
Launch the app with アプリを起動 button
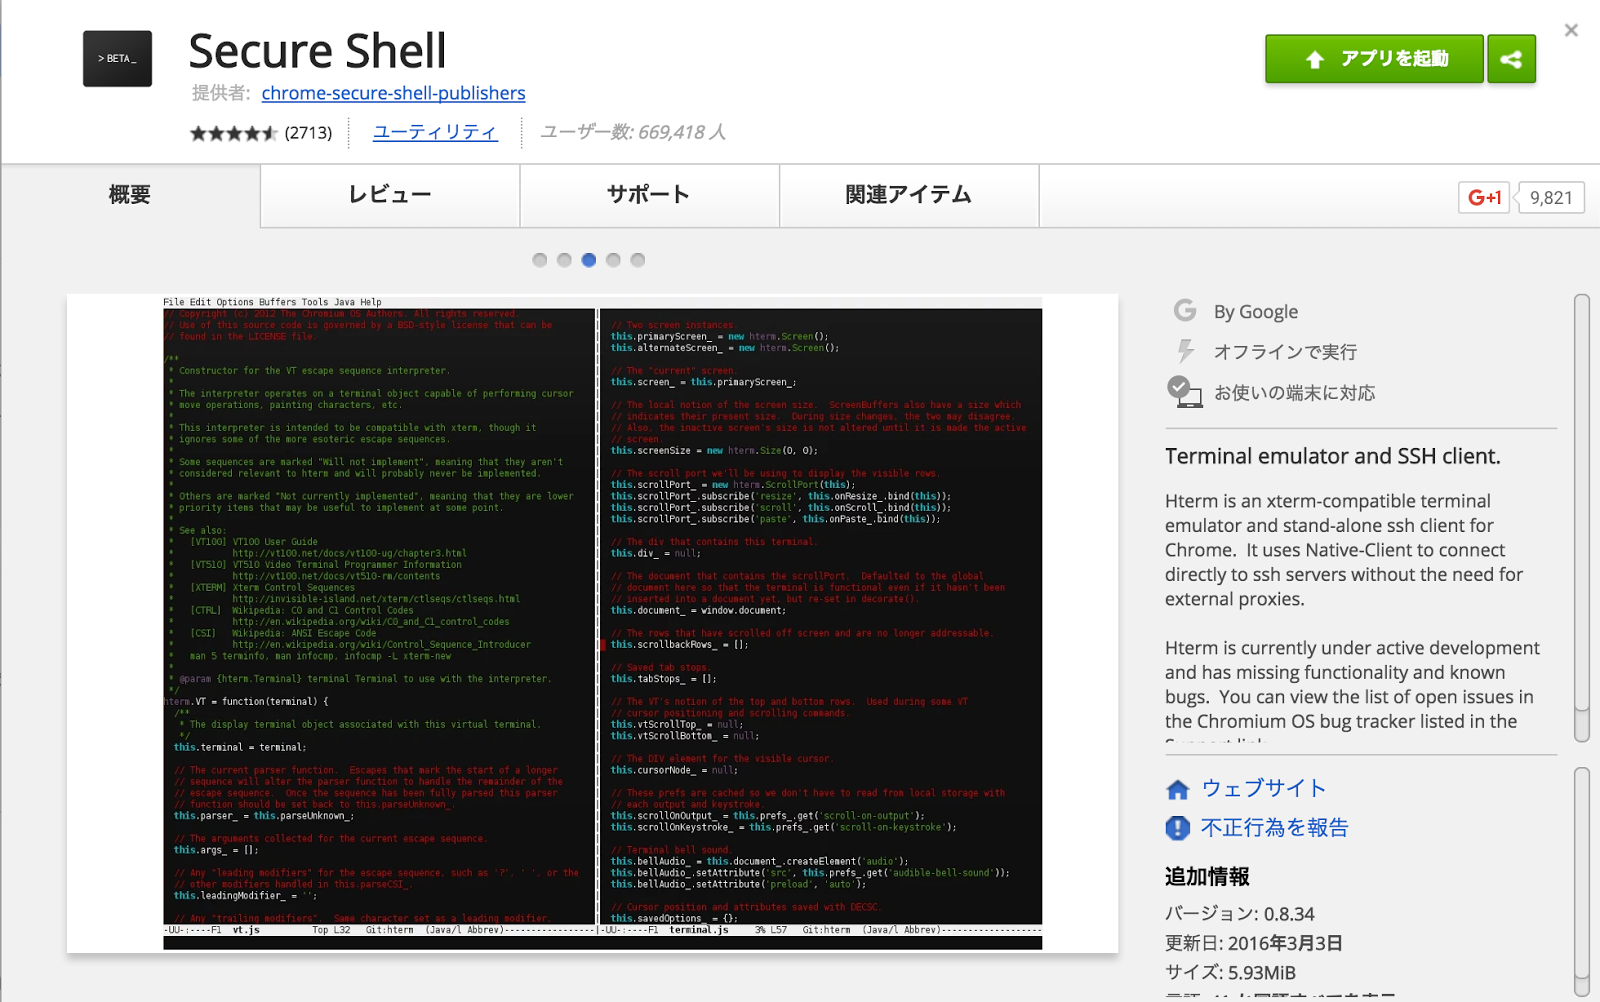point(1374,59)
